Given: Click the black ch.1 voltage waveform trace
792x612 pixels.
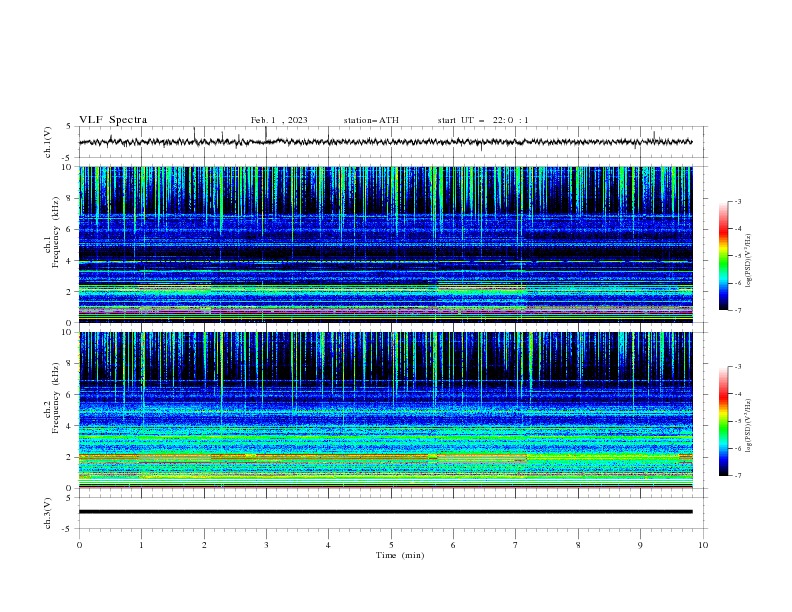Looking at the screenshot, I should click(385, 142).
